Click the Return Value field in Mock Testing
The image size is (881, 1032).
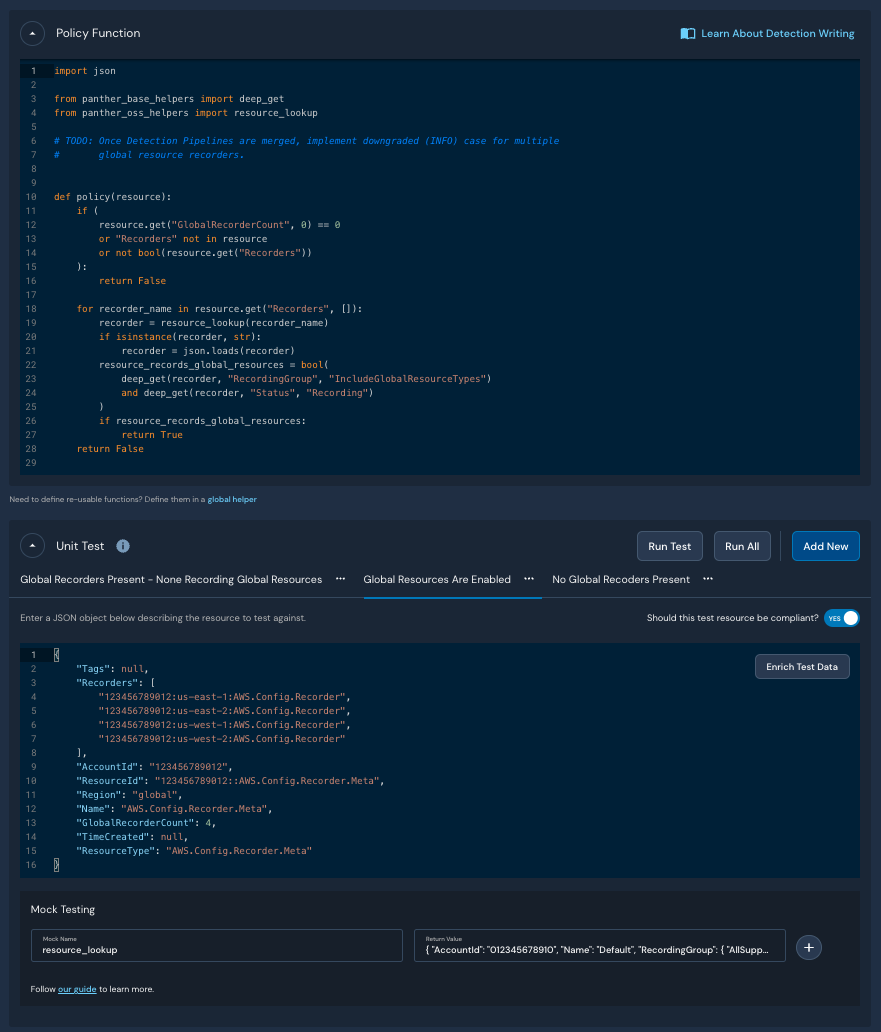pyautogui.click(x=600, y=946)
